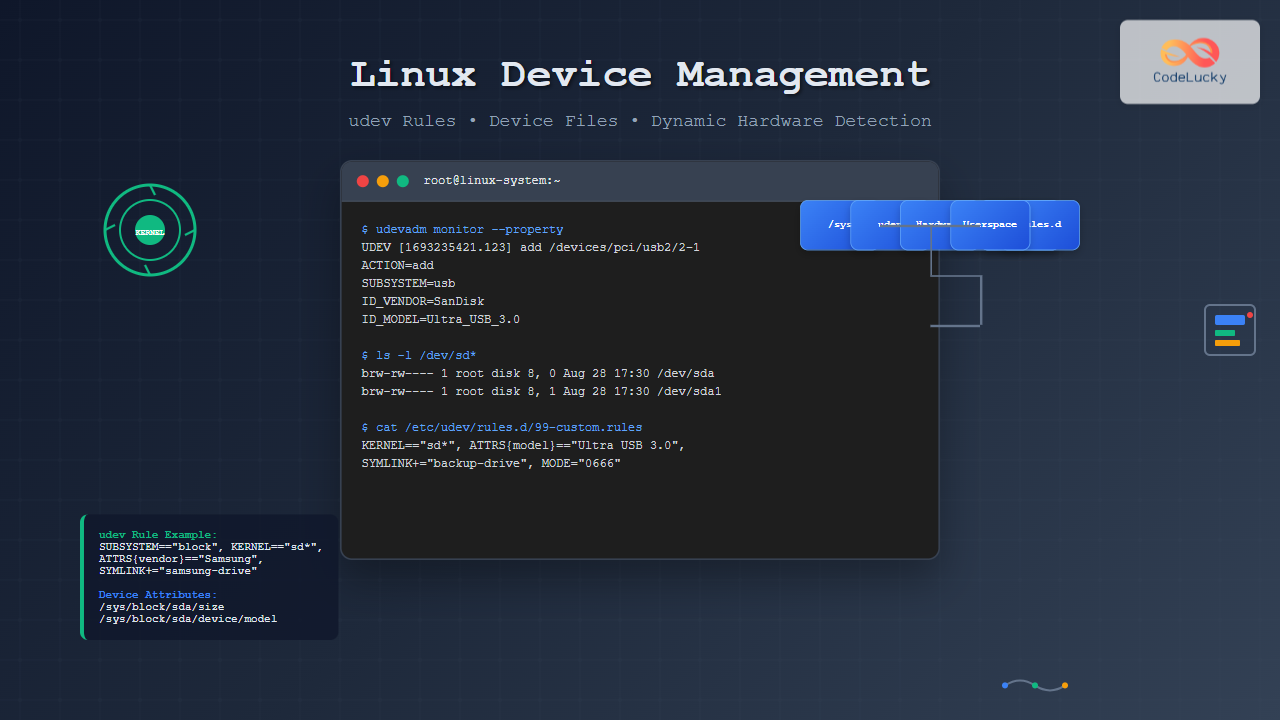The height and width of the screenshot is (720, 1280).
Task: Click the stacked colored bars icon
Action: pyautogui.click(x=1229, y=331)
